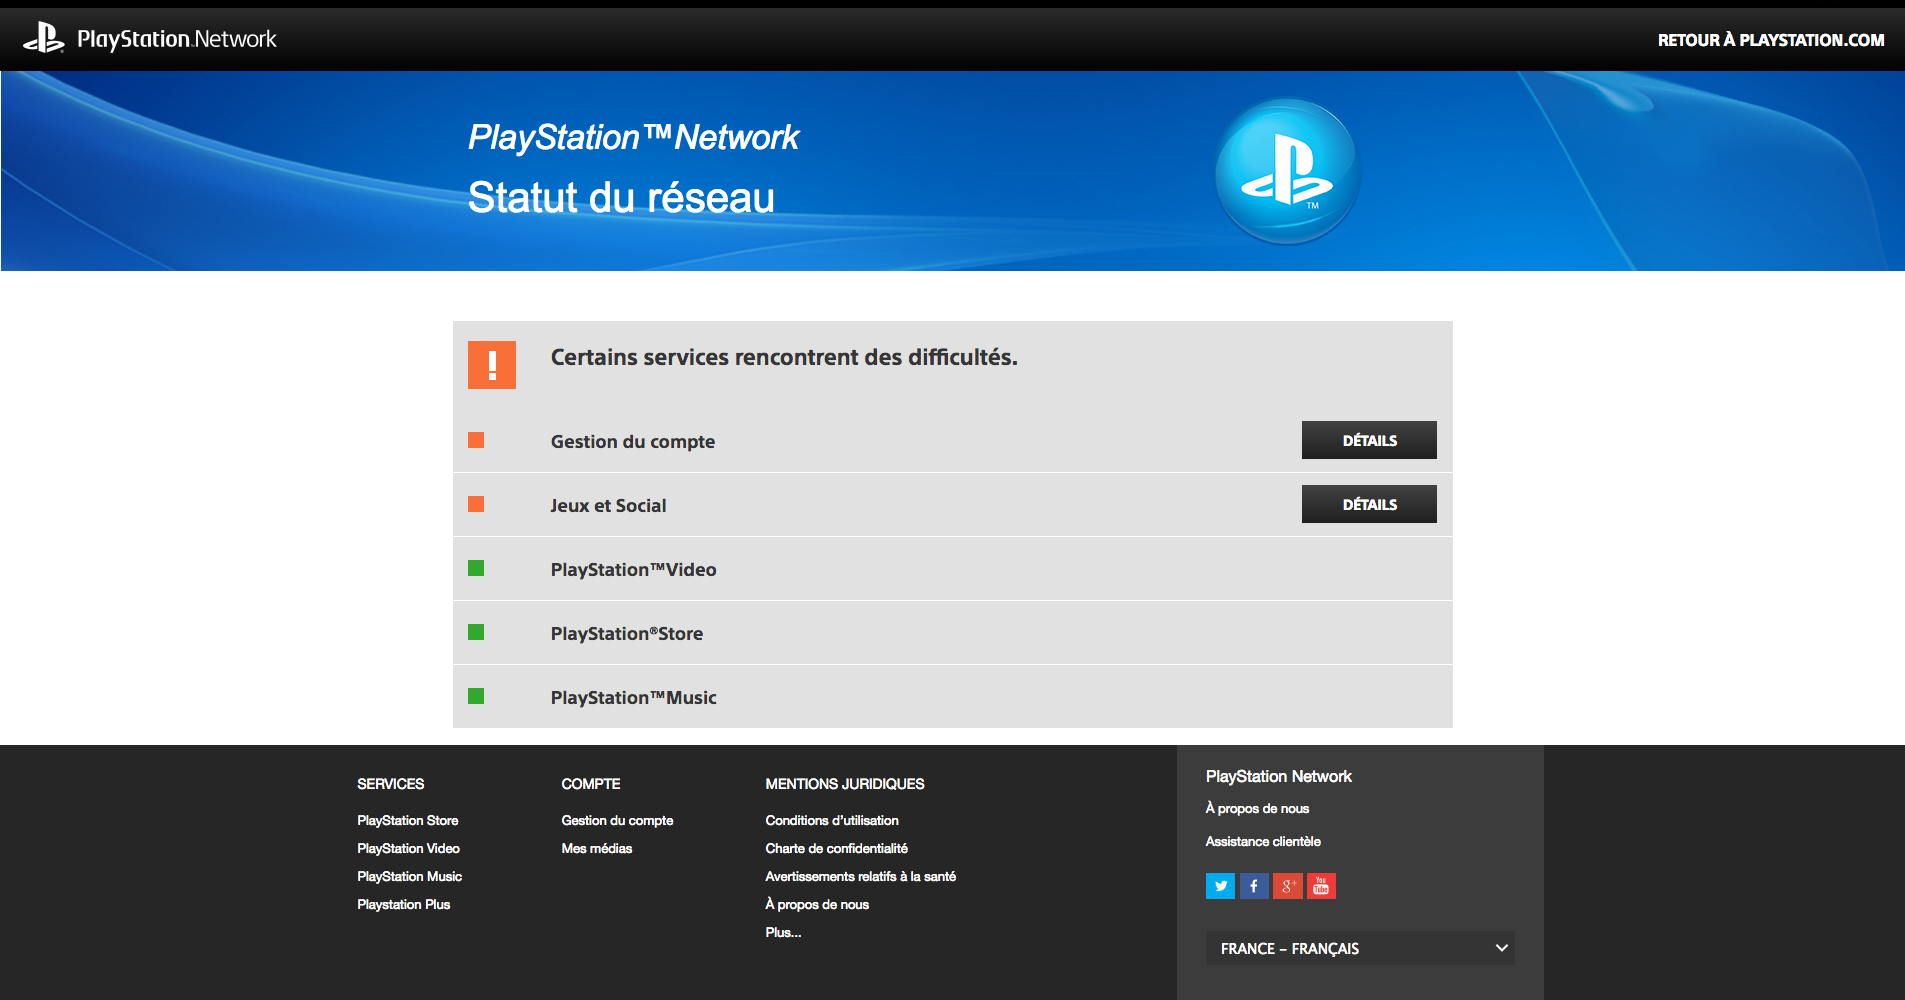The image size is (1905, 1000).
Task: Open the Facebook social icon
Action: pos(1254,886)
